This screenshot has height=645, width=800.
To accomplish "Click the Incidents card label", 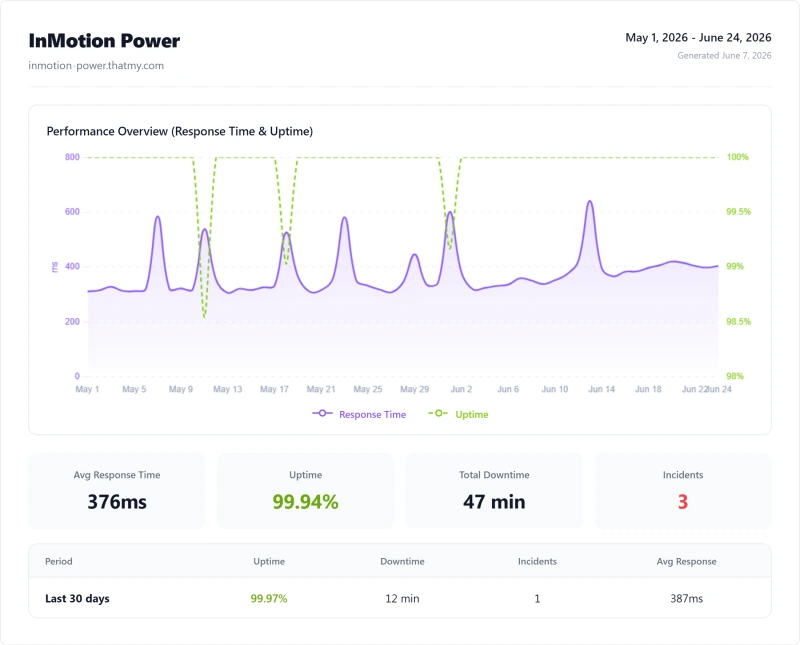I will 683,475.
